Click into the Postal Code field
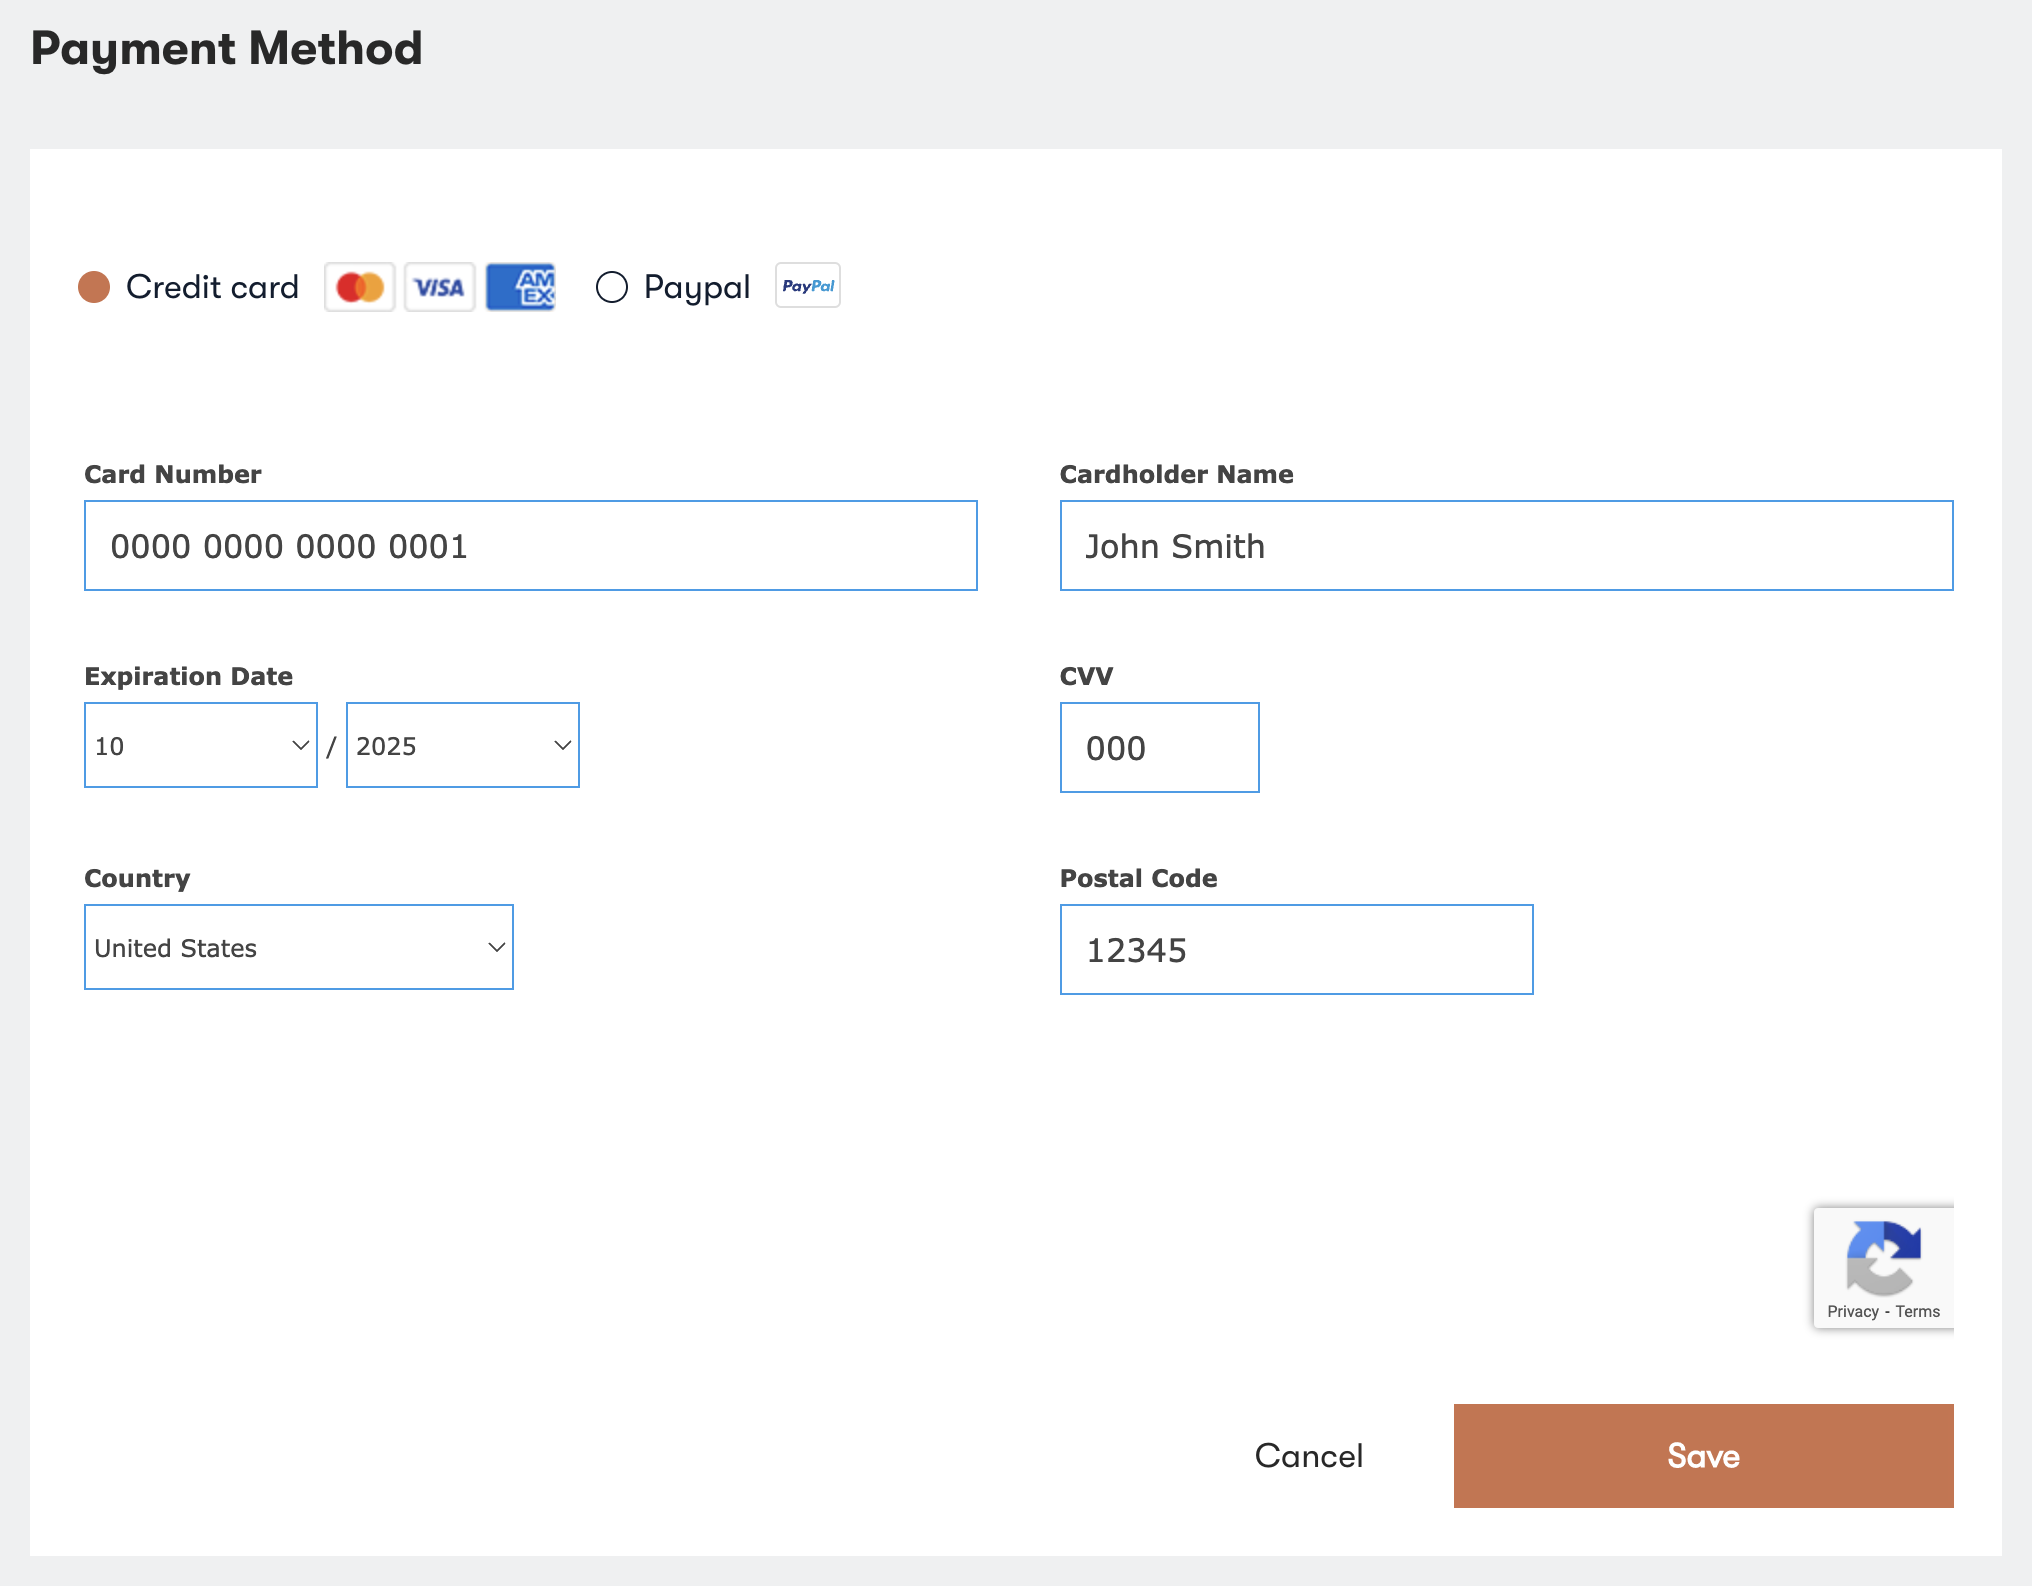The height and width of the screenshot is (1586, 2032). coord(1297,950)
